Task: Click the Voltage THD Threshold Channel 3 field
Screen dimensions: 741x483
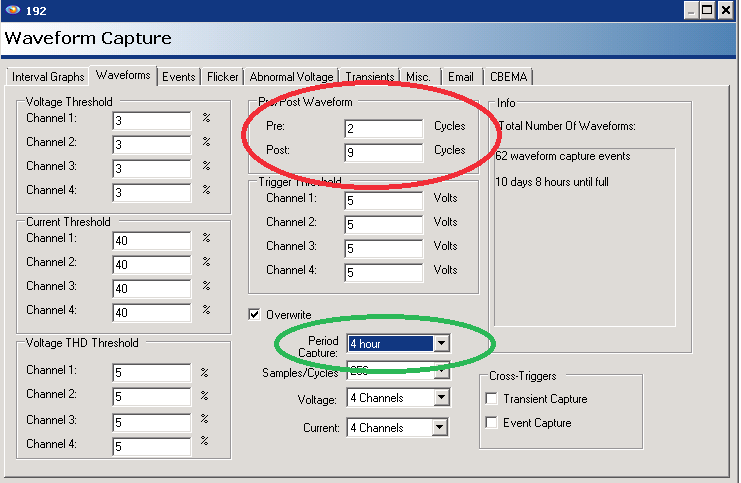Action: point(152,422)
